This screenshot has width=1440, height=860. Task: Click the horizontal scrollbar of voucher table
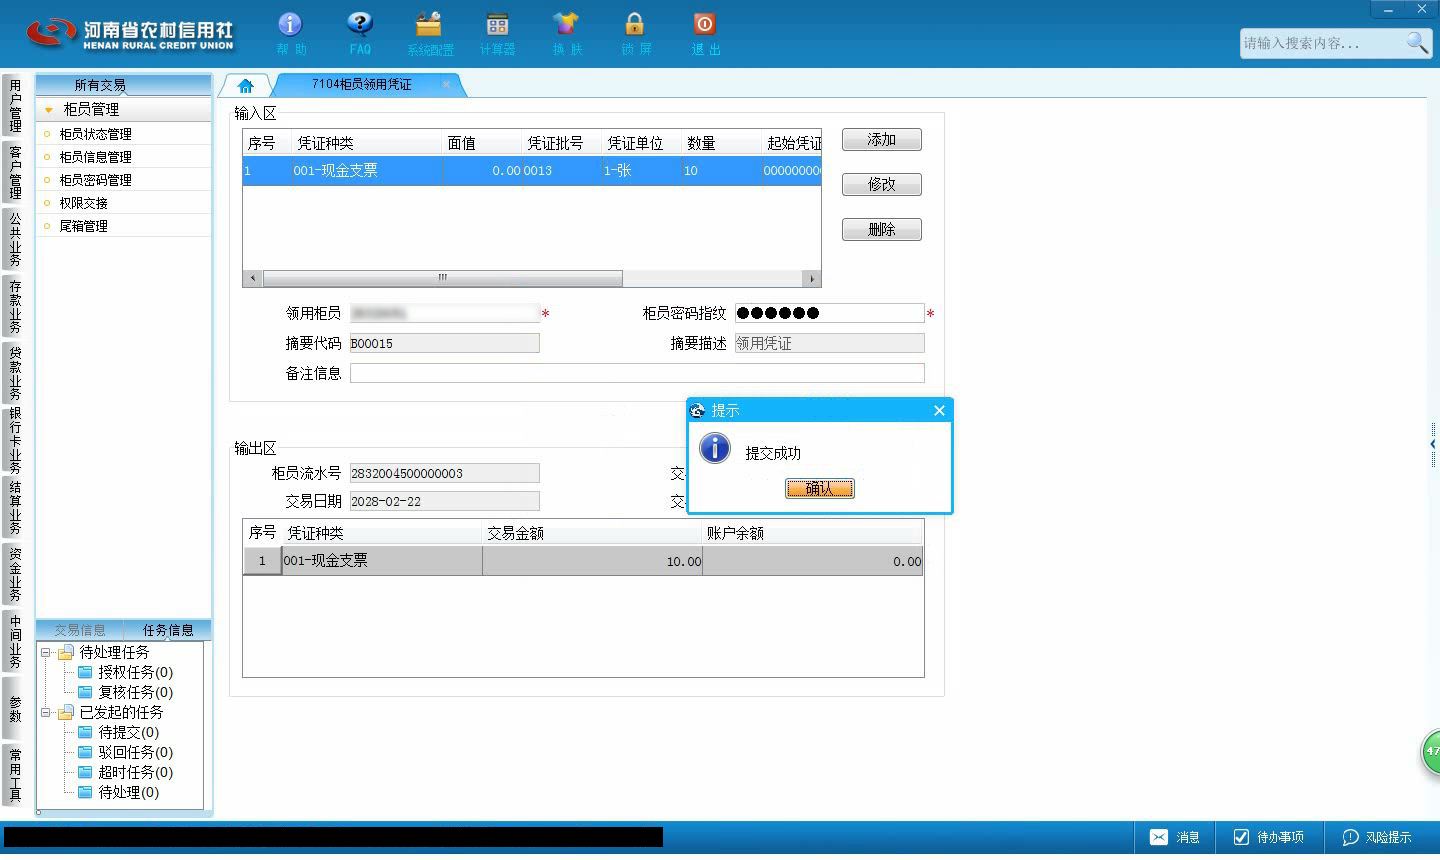click(x=442, y=278)
